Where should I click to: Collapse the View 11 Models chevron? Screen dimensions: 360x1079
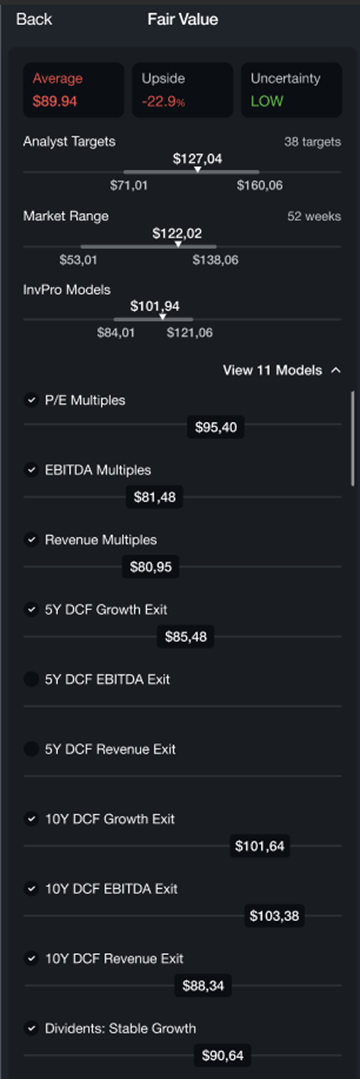(x=336, y=370)
